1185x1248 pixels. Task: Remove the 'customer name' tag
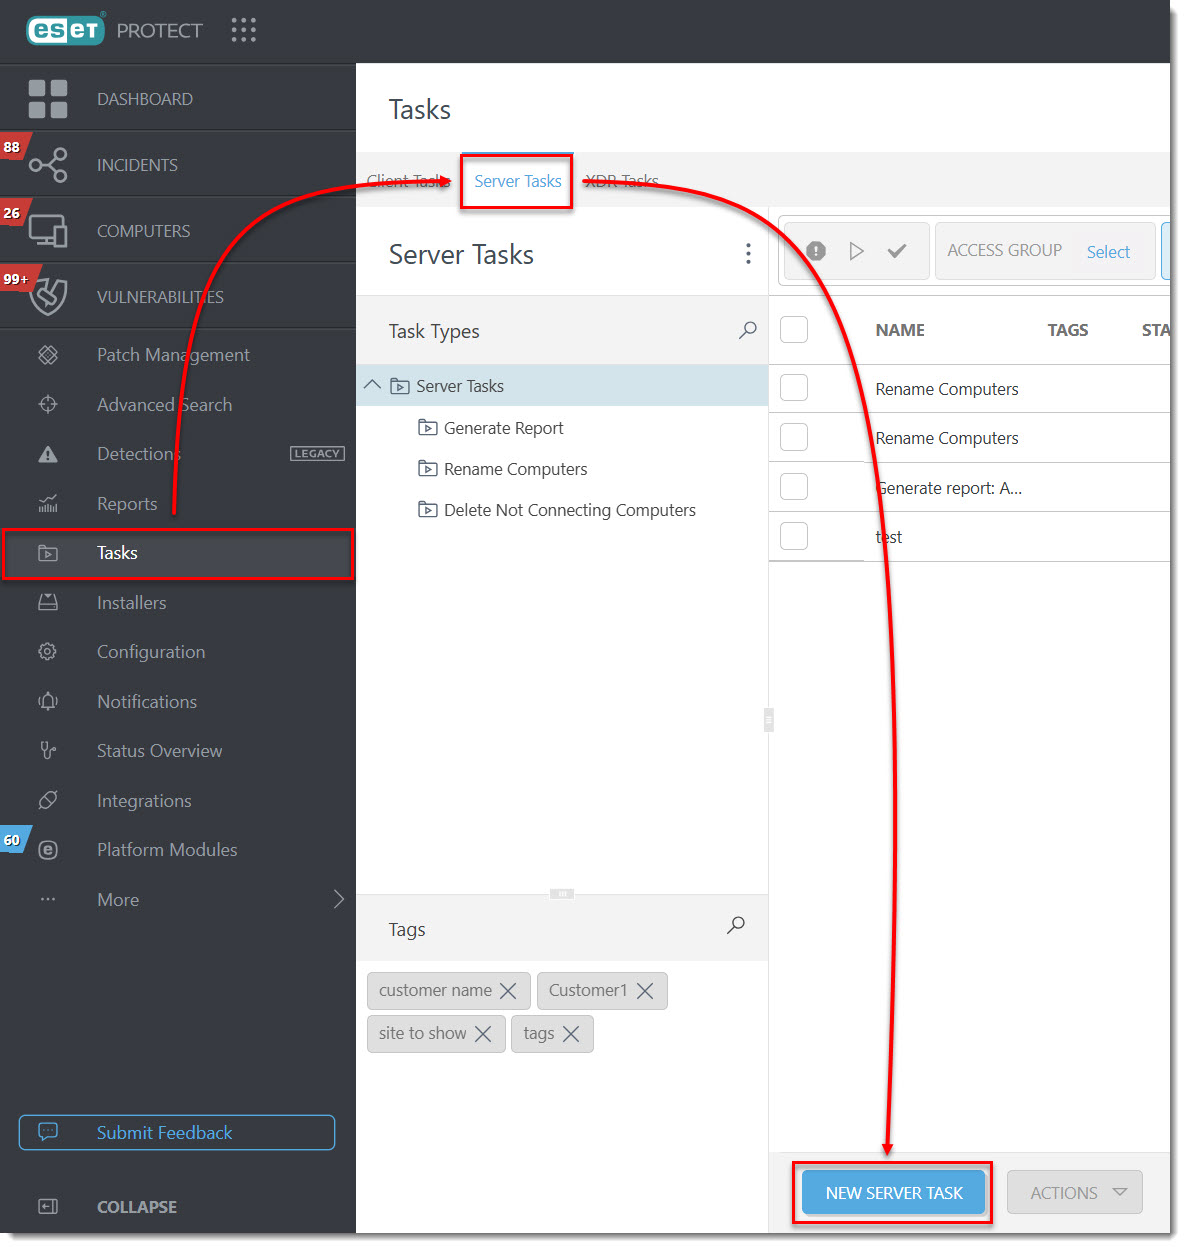pos(508,991)
